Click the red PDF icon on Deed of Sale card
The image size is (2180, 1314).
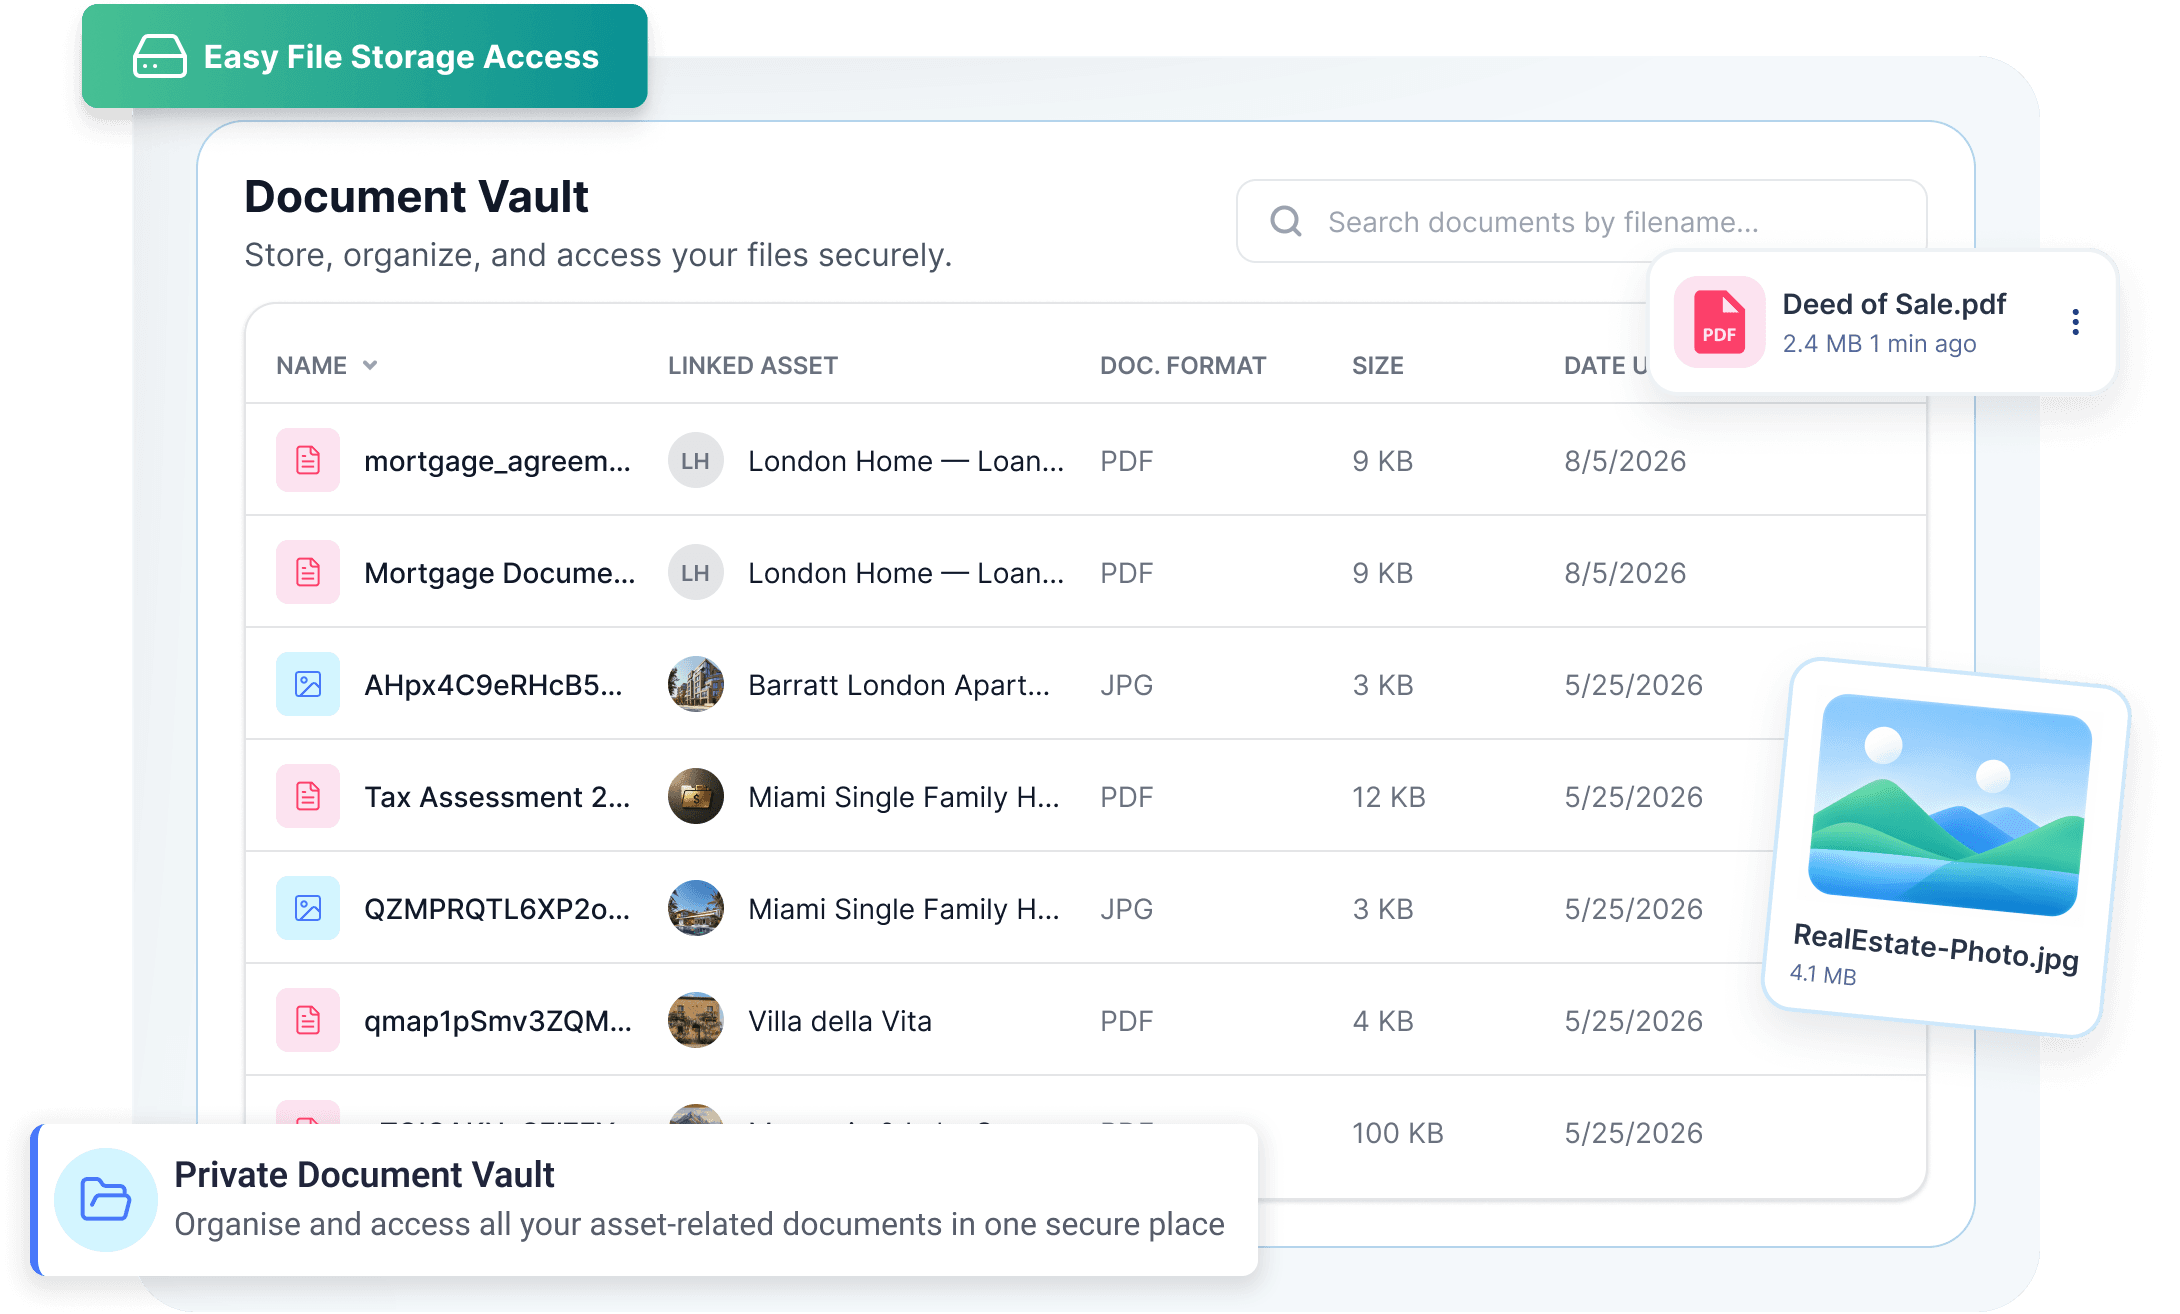(1719, 322)
